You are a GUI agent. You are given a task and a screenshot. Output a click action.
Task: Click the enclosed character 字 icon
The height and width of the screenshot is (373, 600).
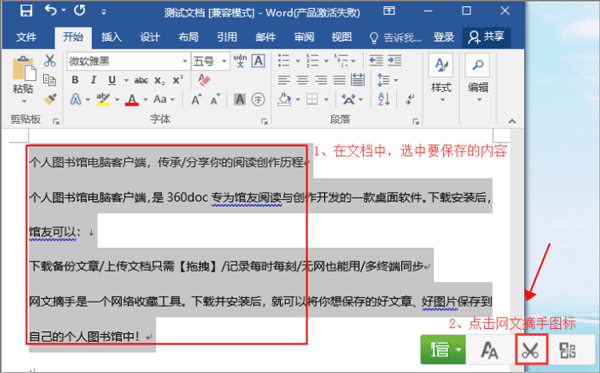pos(258,99)
